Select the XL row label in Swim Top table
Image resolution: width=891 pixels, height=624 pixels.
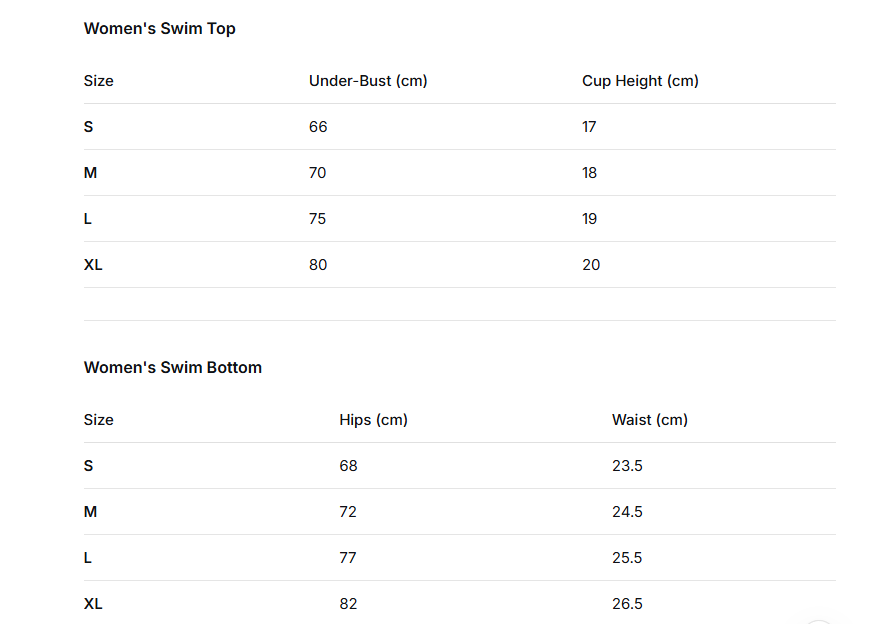click(93, 265)
